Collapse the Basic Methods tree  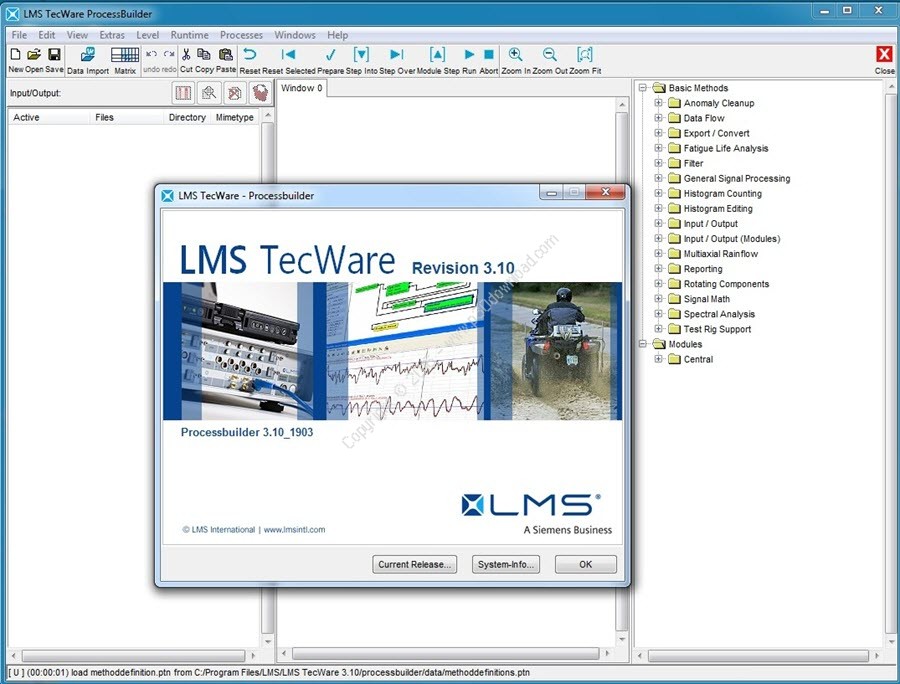click(644, 88)
